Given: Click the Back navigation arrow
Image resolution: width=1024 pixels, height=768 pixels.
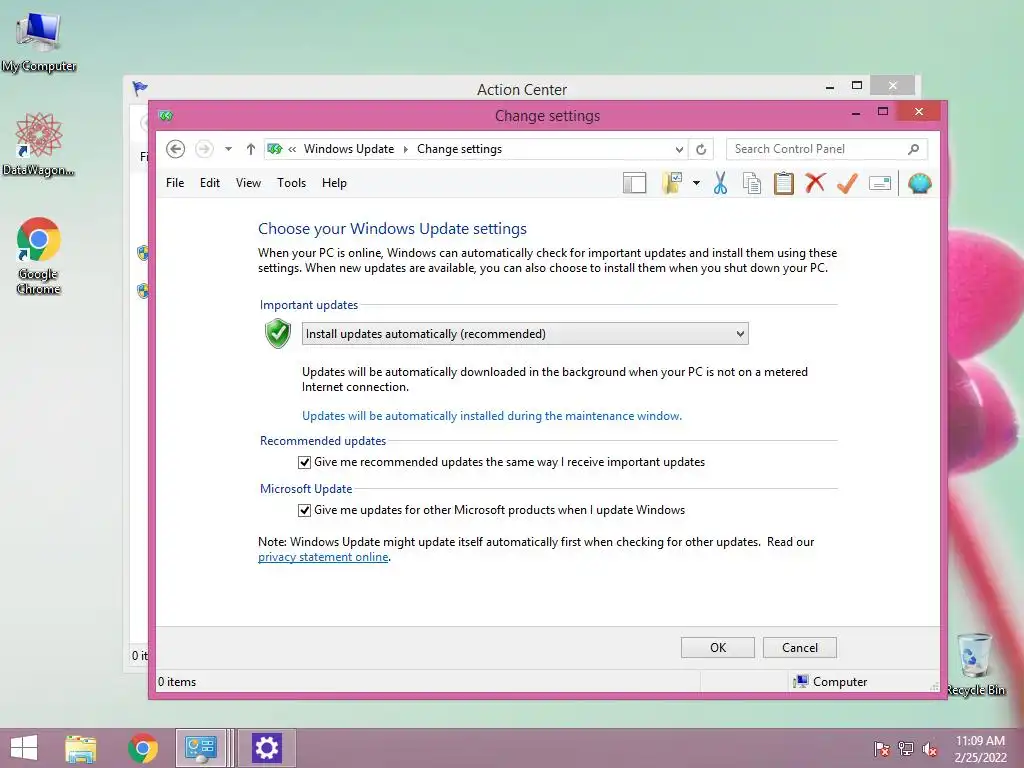Looking at the screenshot, I should (x=175, y=149).
